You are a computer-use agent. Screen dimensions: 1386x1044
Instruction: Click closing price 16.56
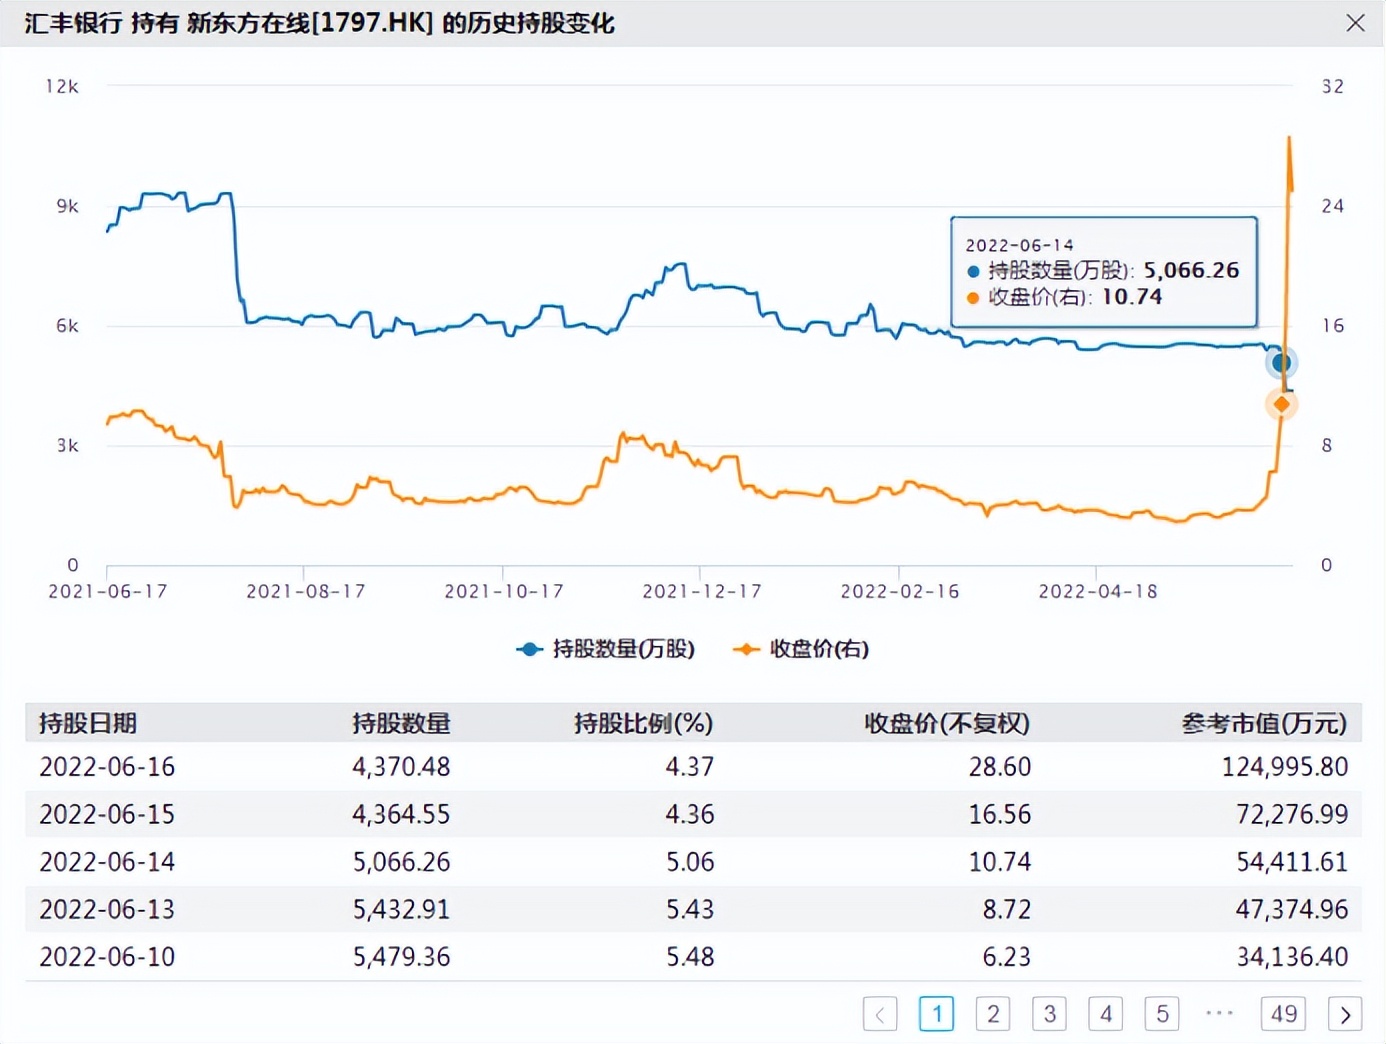1000,814
